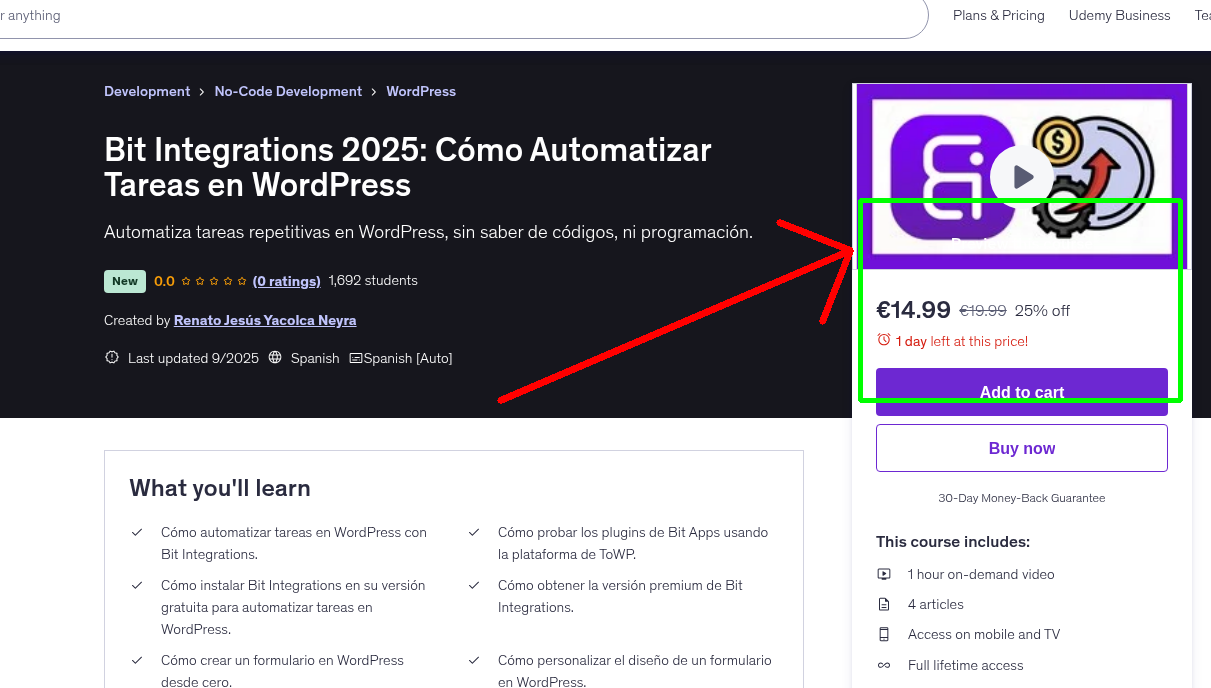Click the captions icon before Spanish [Auto]

(x=361, y=357)
